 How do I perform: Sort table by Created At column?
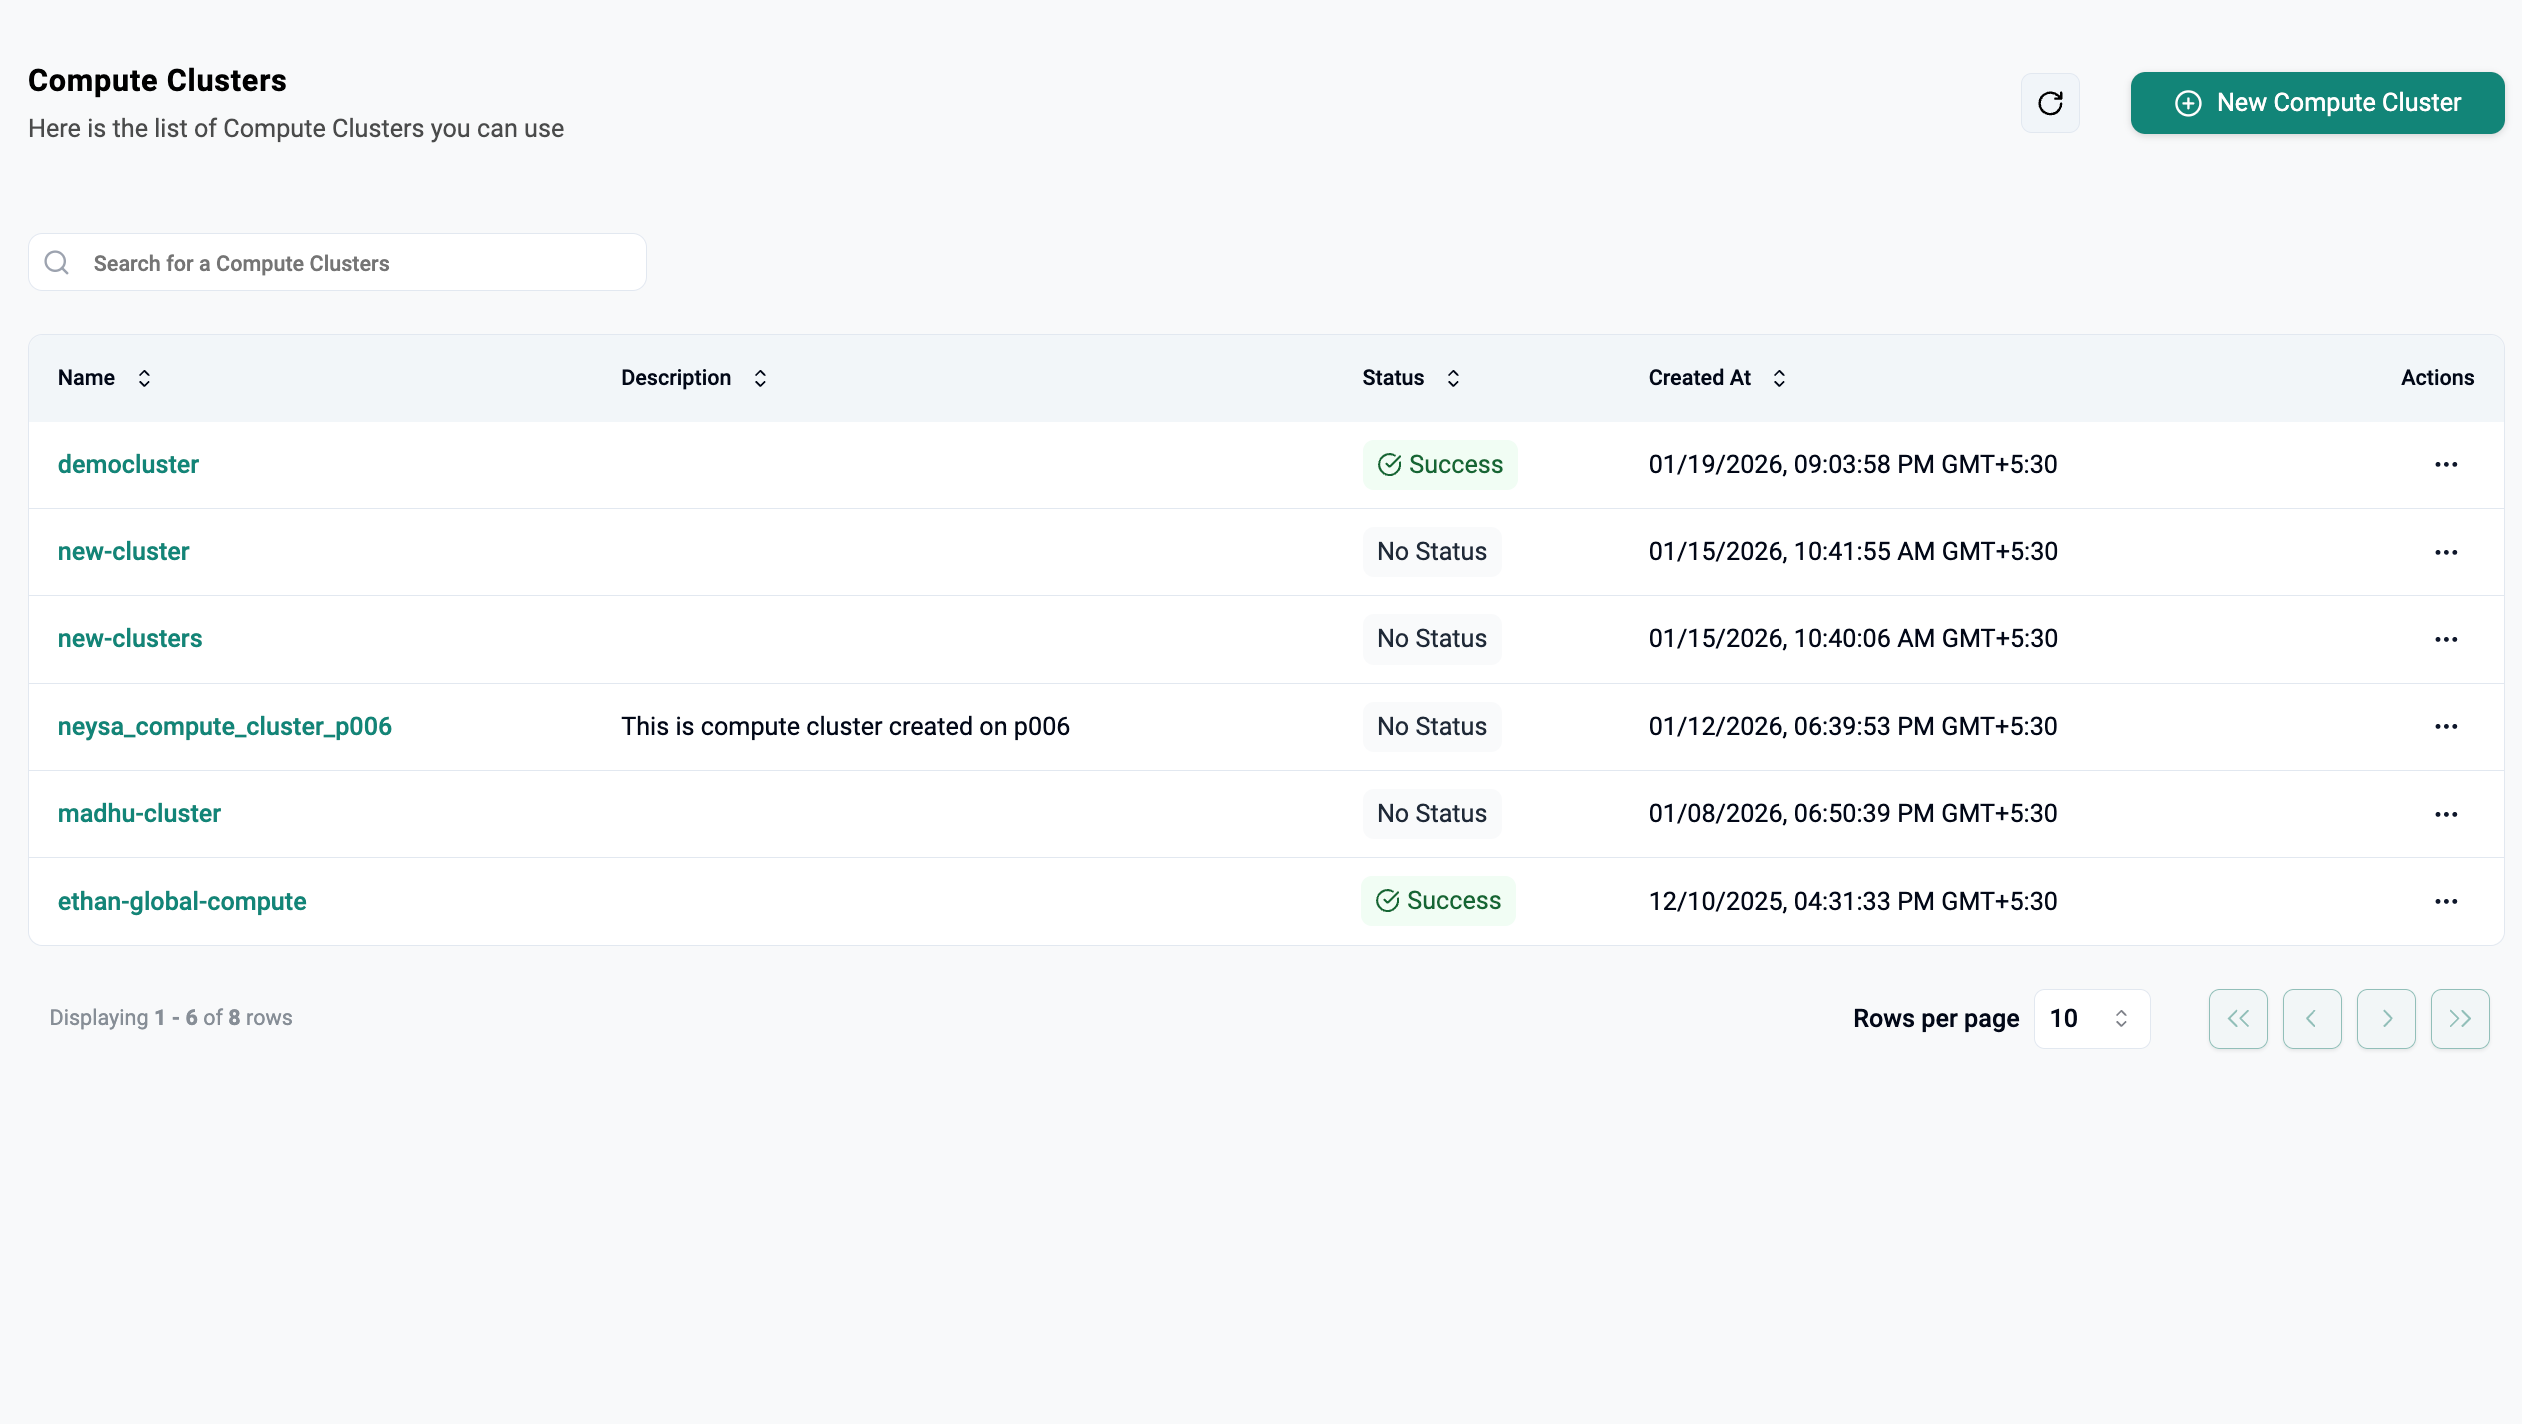[1779, 378]
